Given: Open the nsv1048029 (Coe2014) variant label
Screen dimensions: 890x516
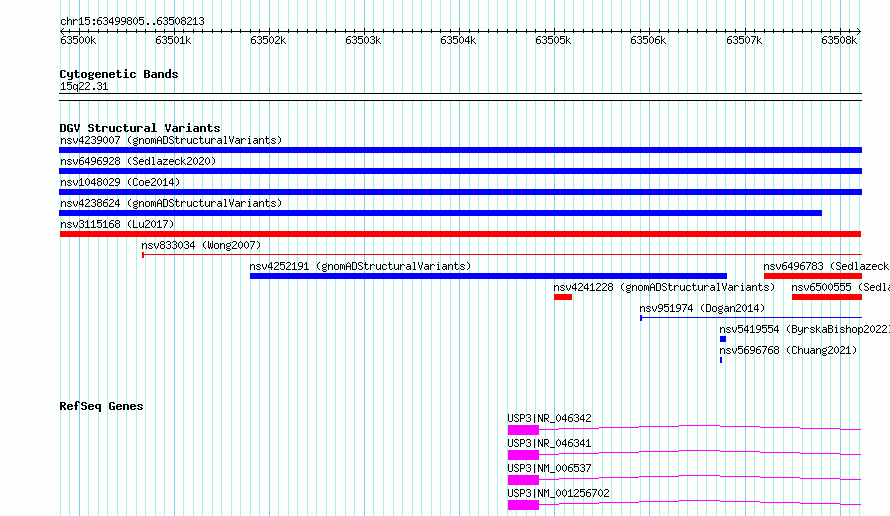Looking at the screenshot, I should pyautogui.click(x=120, y=182).
